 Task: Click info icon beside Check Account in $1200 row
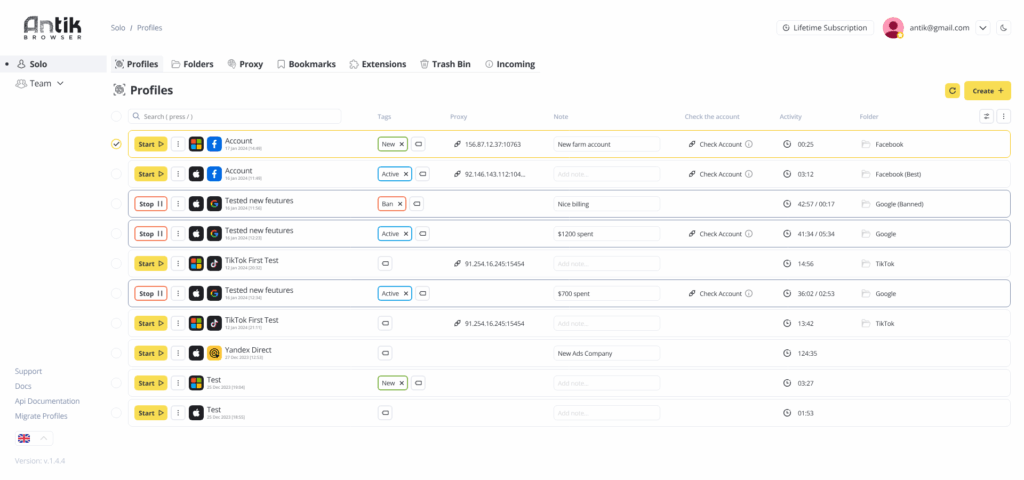pyautogui.click(x=748, y=234)
